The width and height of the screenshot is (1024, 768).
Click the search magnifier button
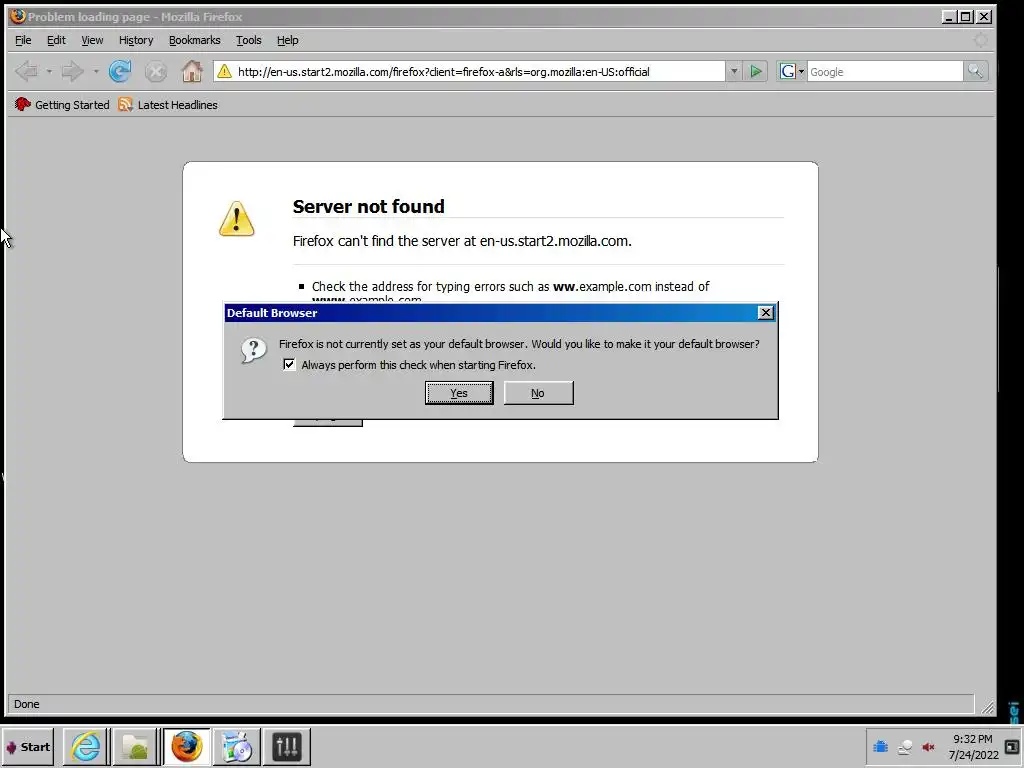click(x=975, y=71)
